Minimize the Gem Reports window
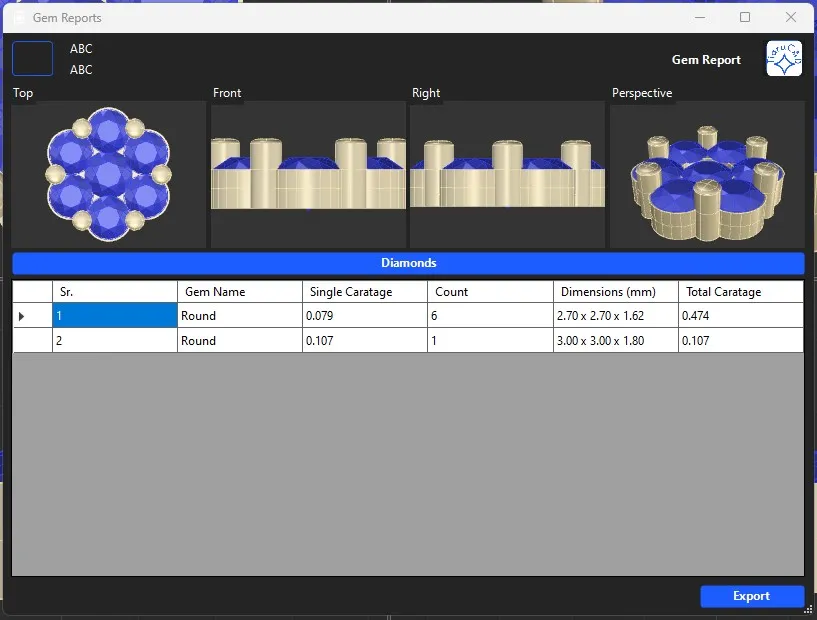 tap(699, 17)
